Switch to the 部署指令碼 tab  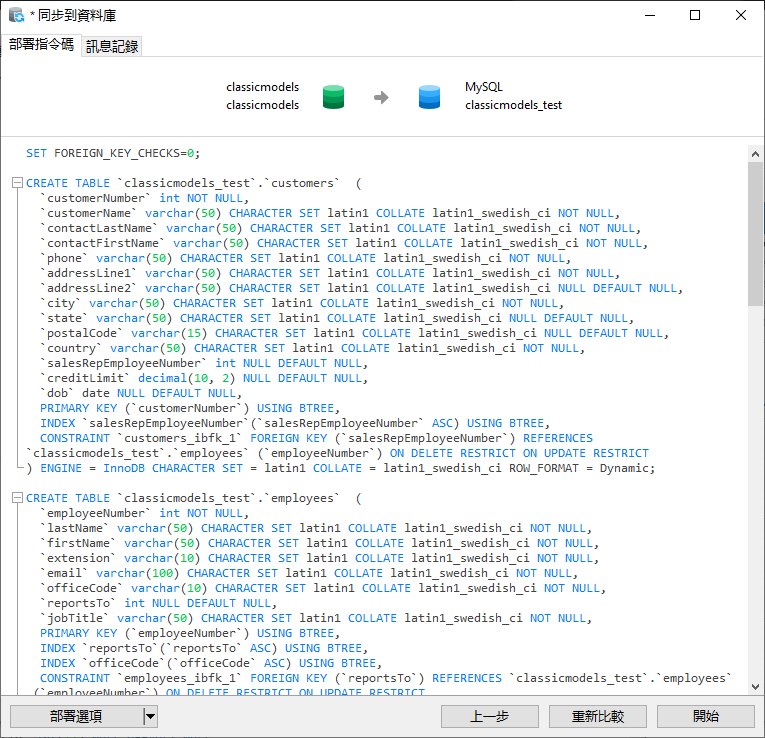point(41,45)
